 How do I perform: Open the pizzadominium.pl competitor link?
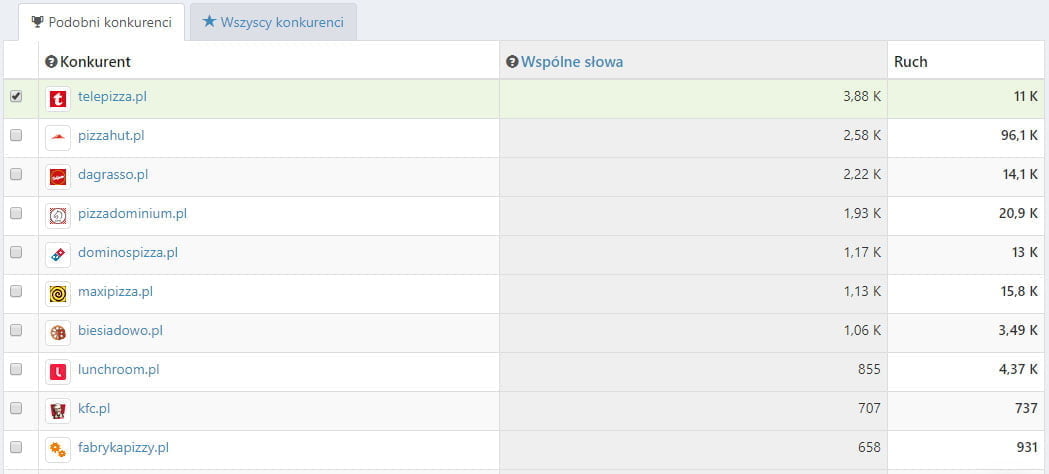click(132, 213)
